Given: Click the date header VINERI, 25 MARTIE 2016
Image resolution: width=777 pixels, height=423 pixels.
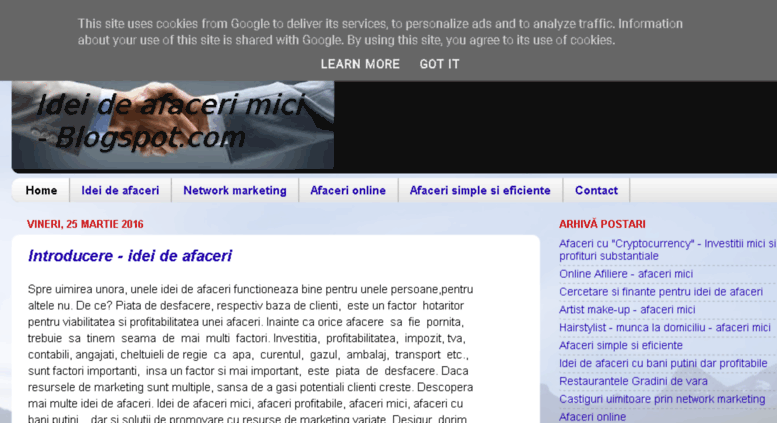Looking at the screenshot, I should [x=85, y=224].
